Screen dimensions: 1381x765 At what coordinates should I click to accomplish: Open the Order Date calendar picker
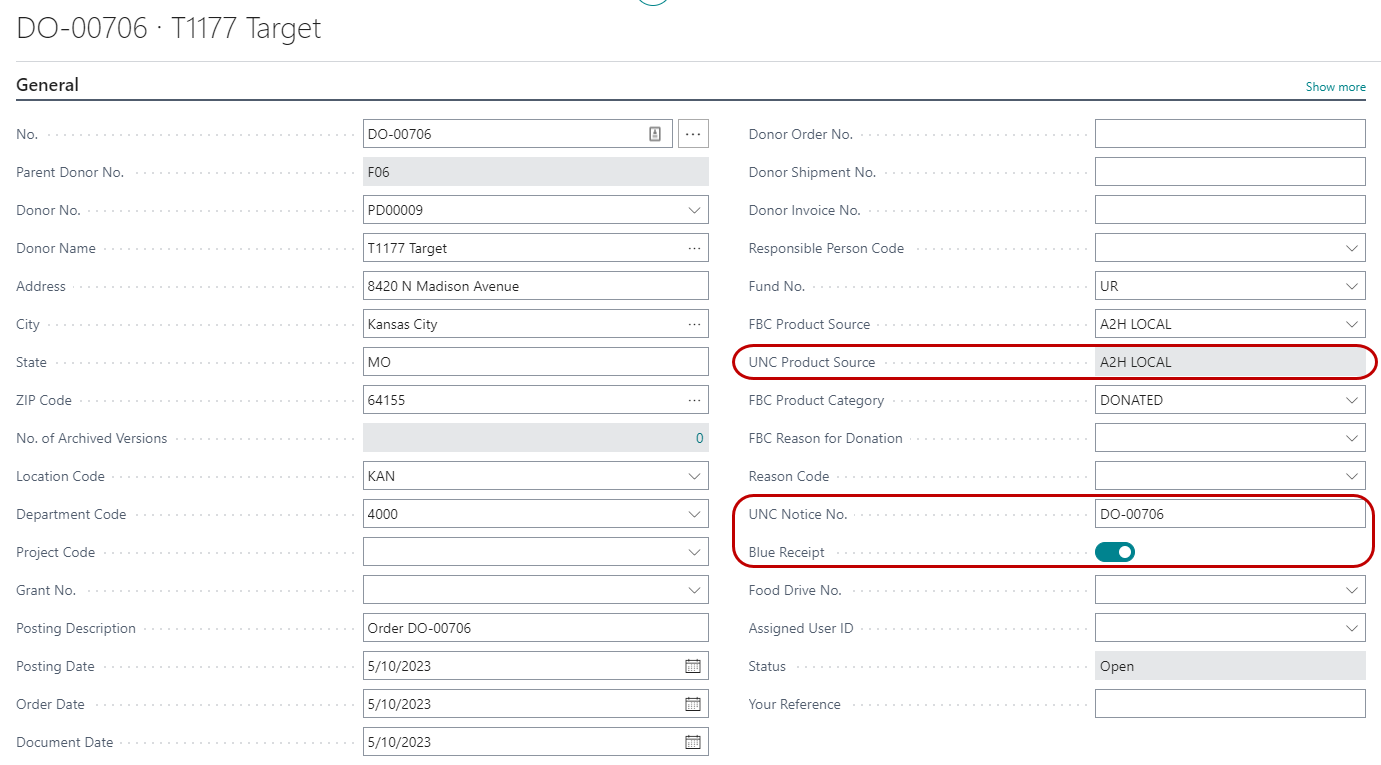(x=692, y=704)
